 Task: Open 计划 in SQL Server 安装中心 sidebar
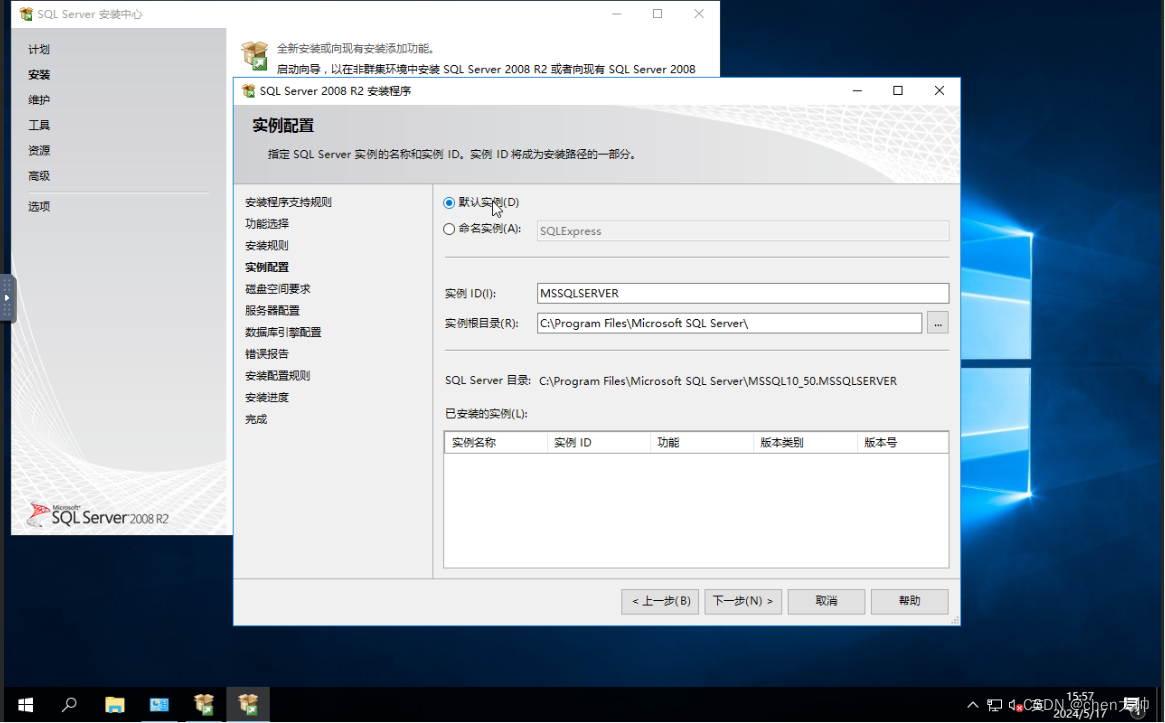[x=39, y=49]
